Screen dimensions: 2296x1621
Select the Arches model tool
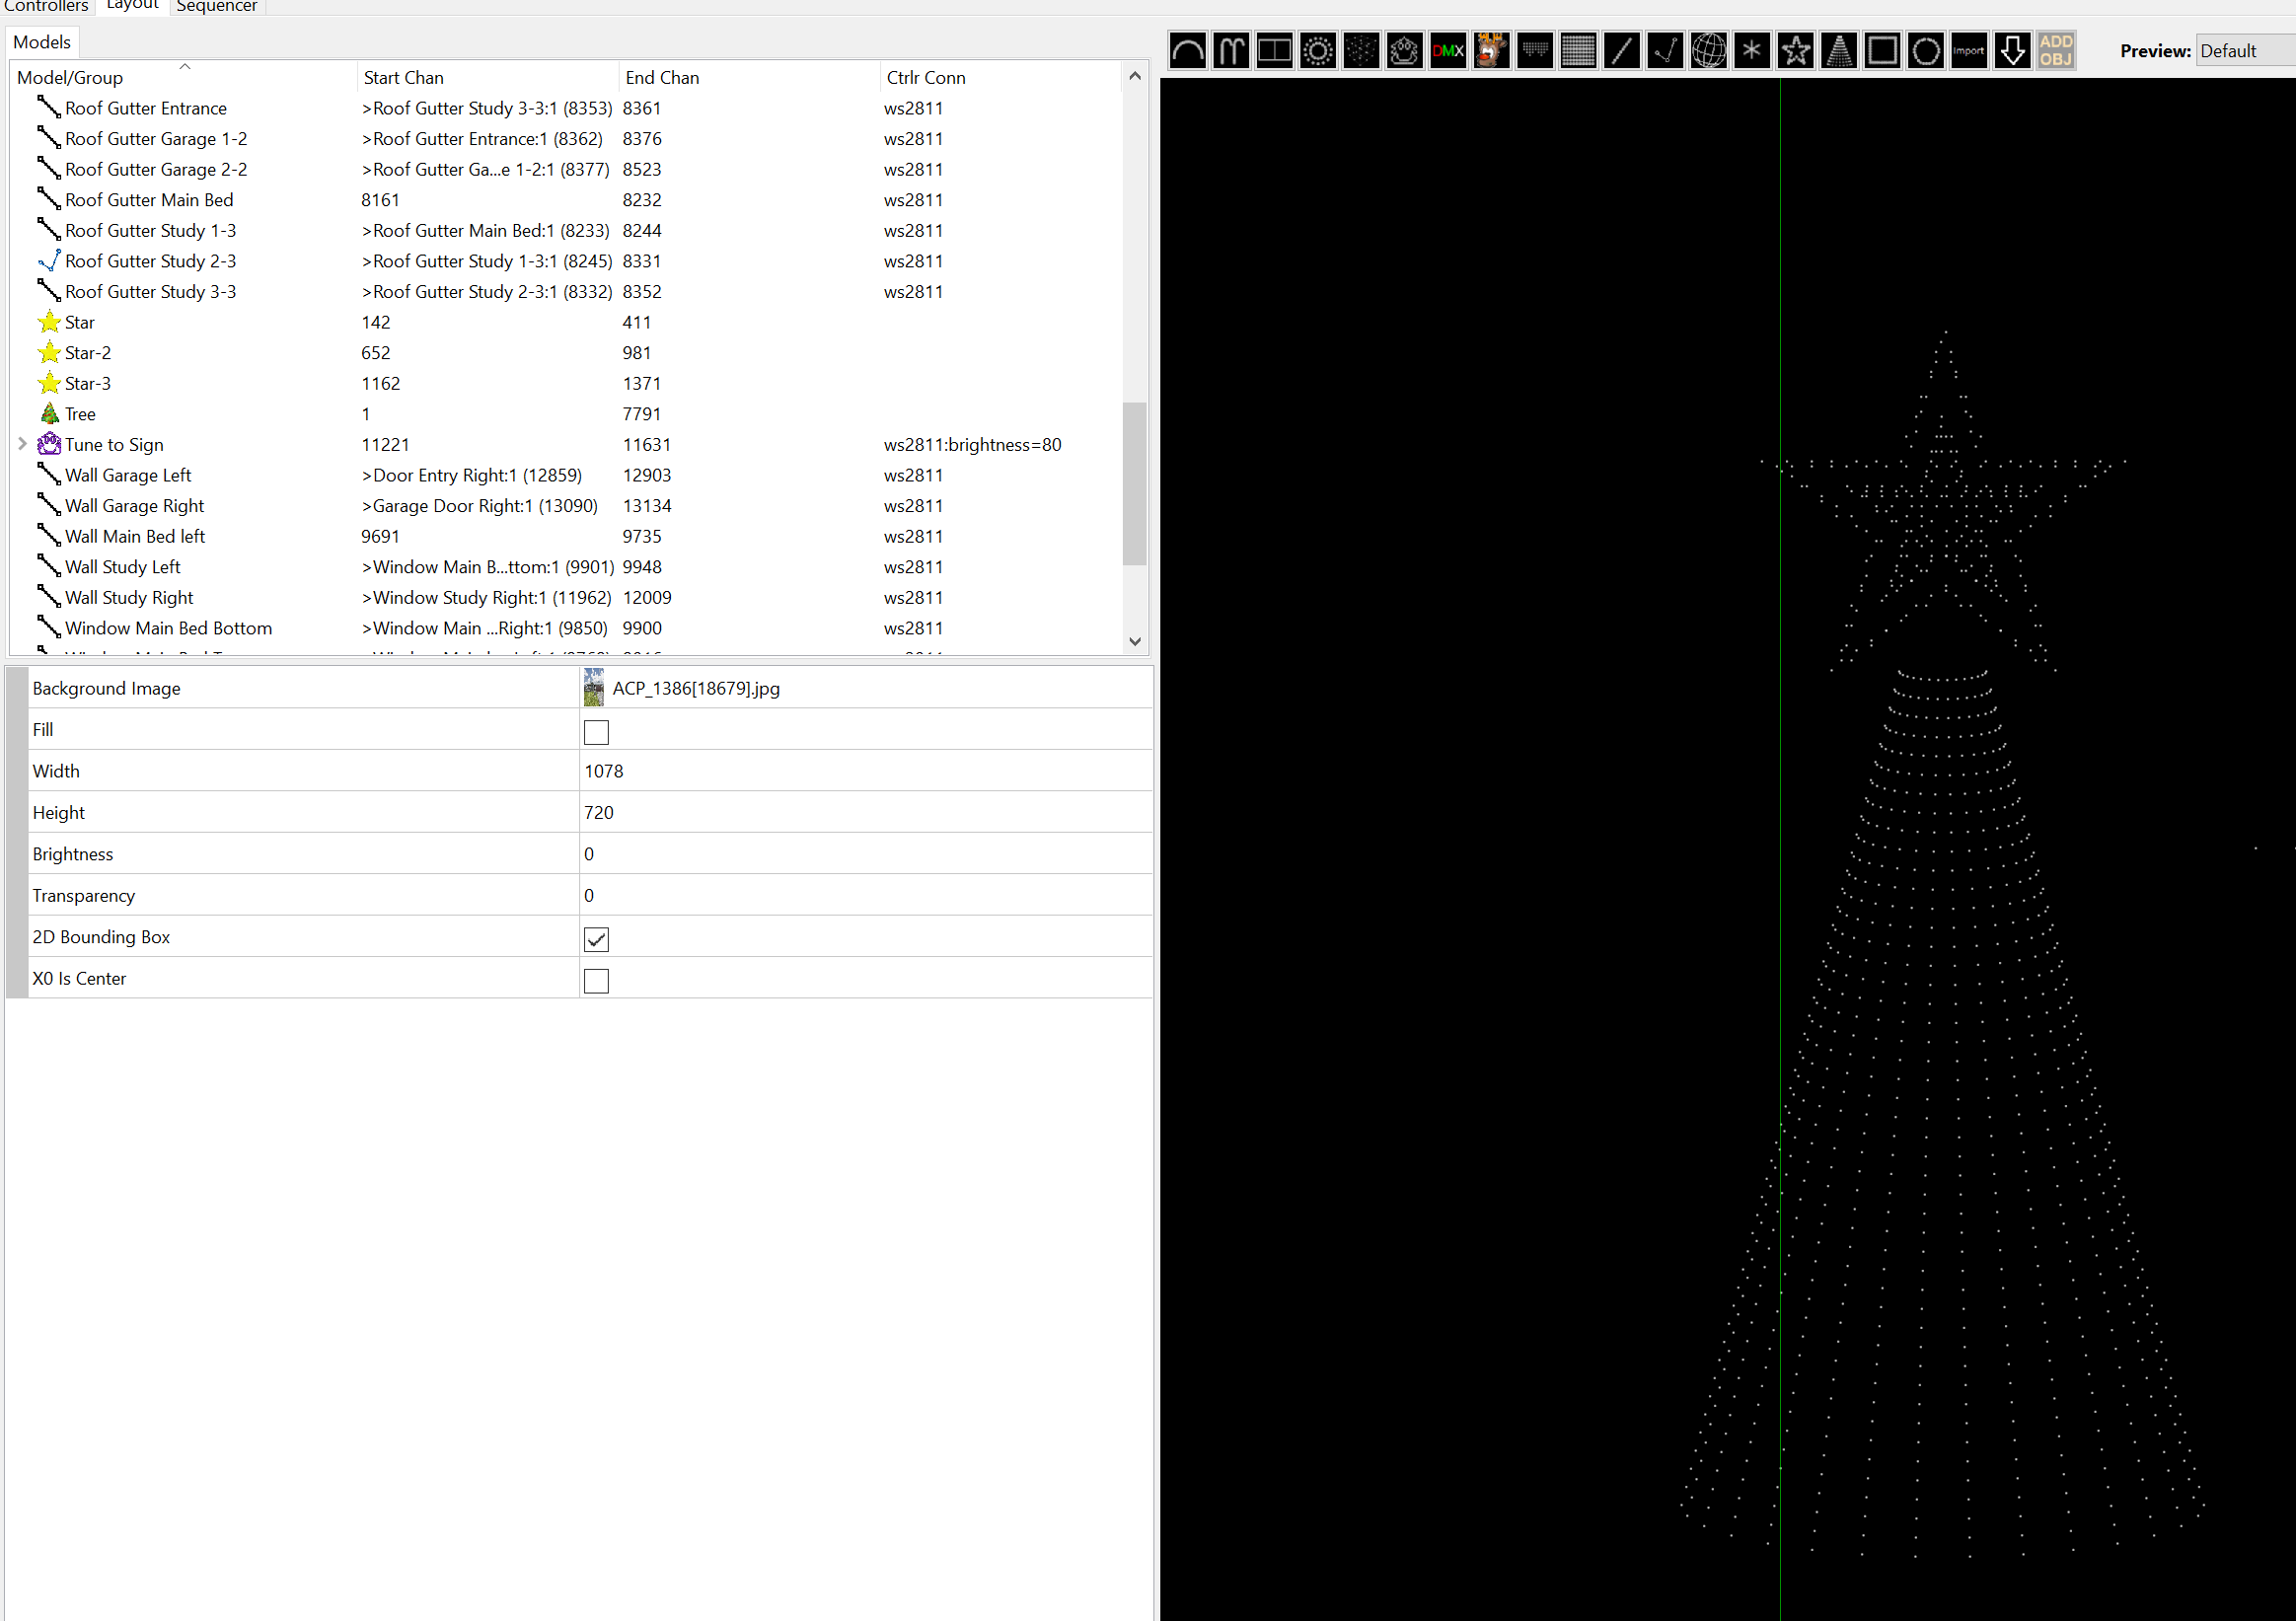1188,50
